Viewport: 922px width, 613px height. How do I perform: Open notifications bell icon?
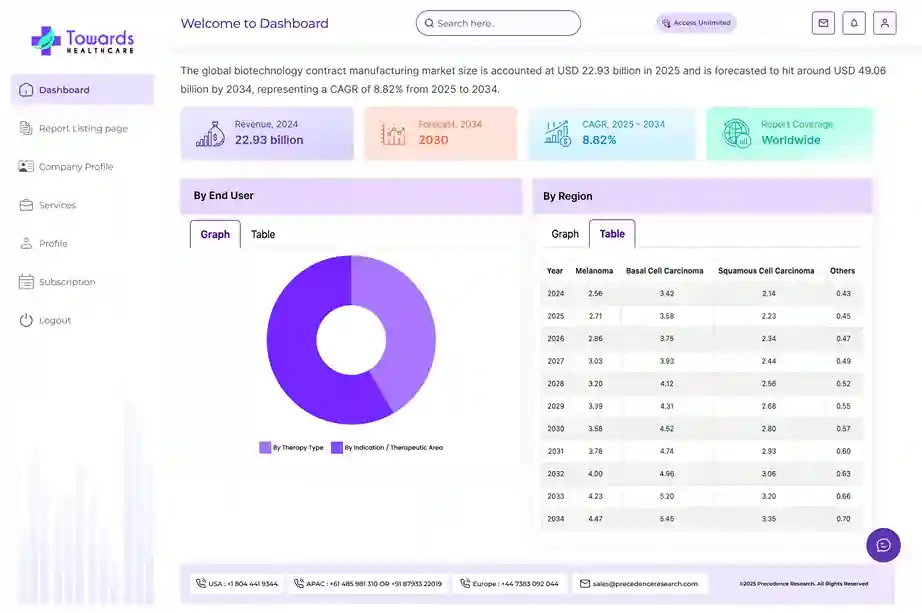pyautogui.click(x=854, y=23)
